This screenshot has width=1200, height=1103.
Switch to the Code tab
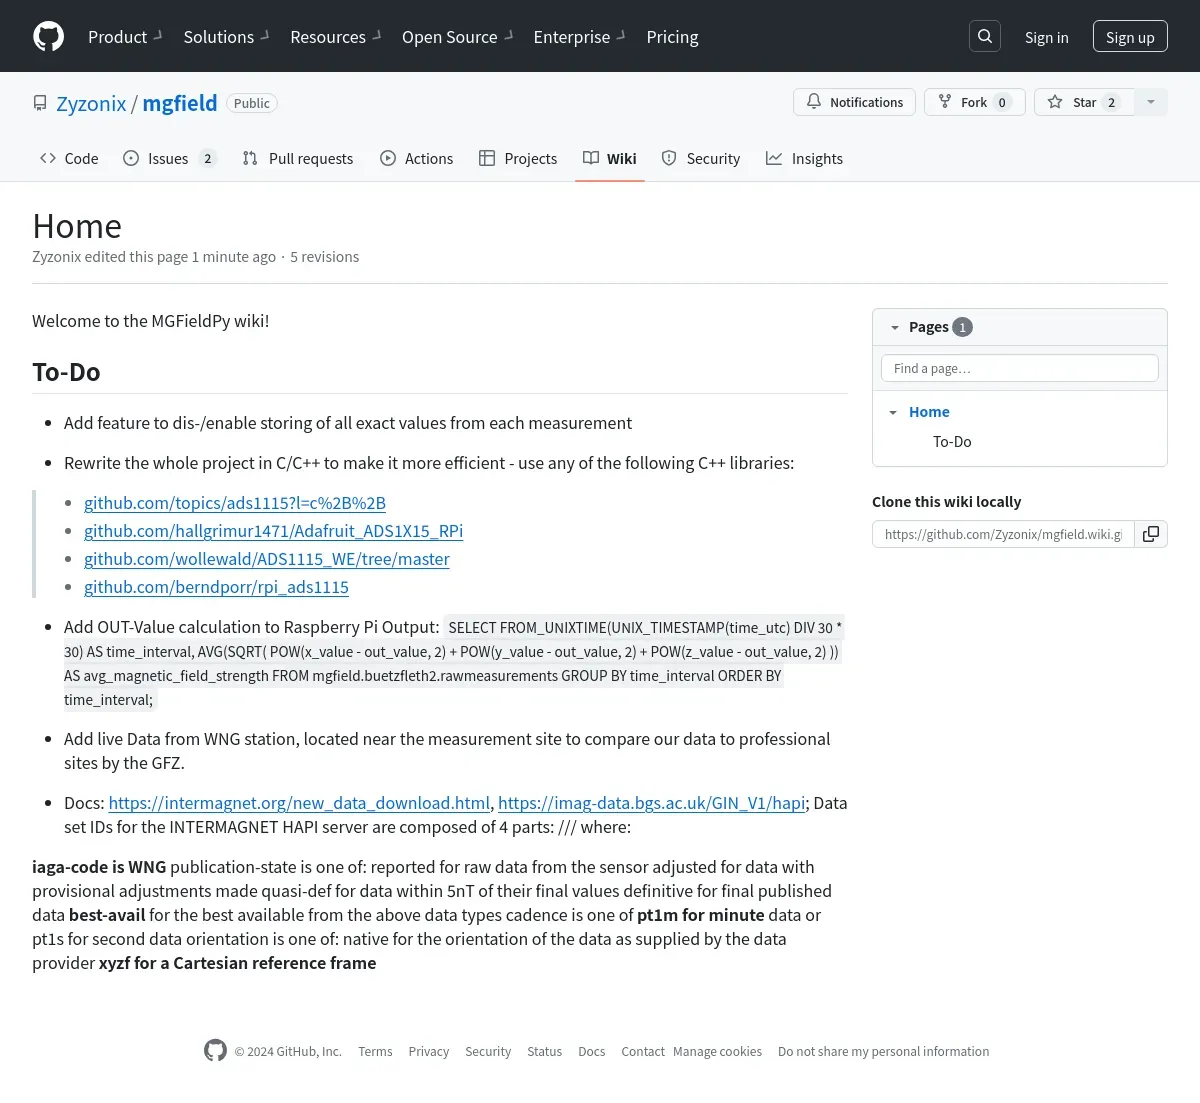coord(69,158)
